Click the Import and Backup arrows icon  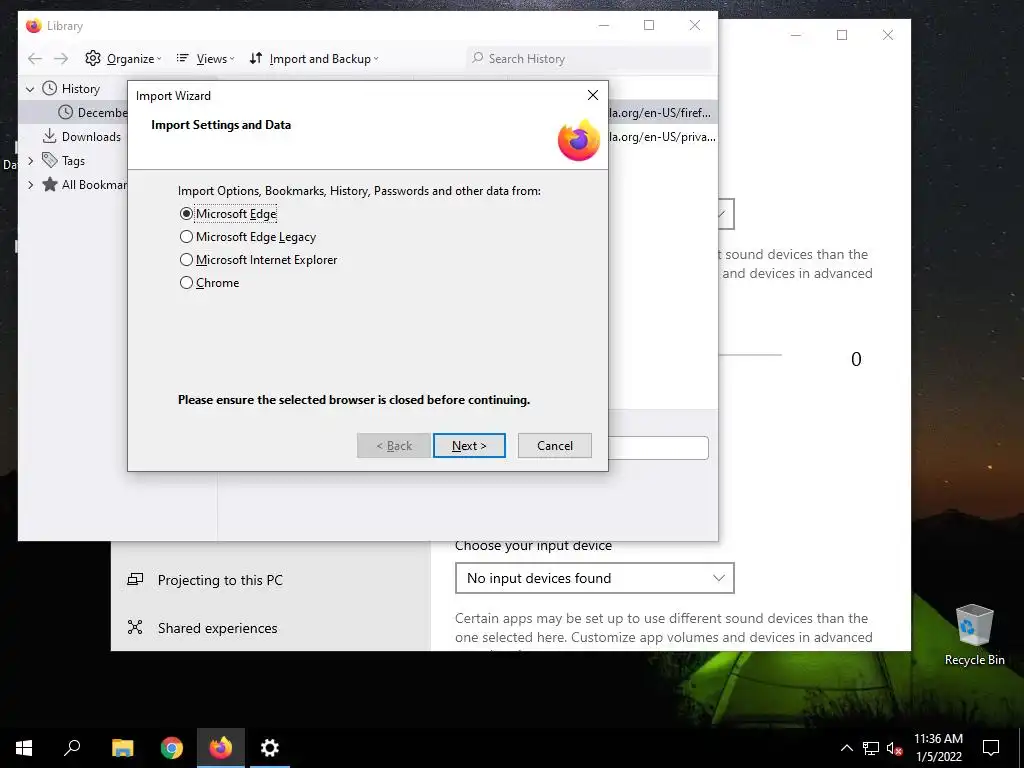pyautogui.click(x=256, y=58)
